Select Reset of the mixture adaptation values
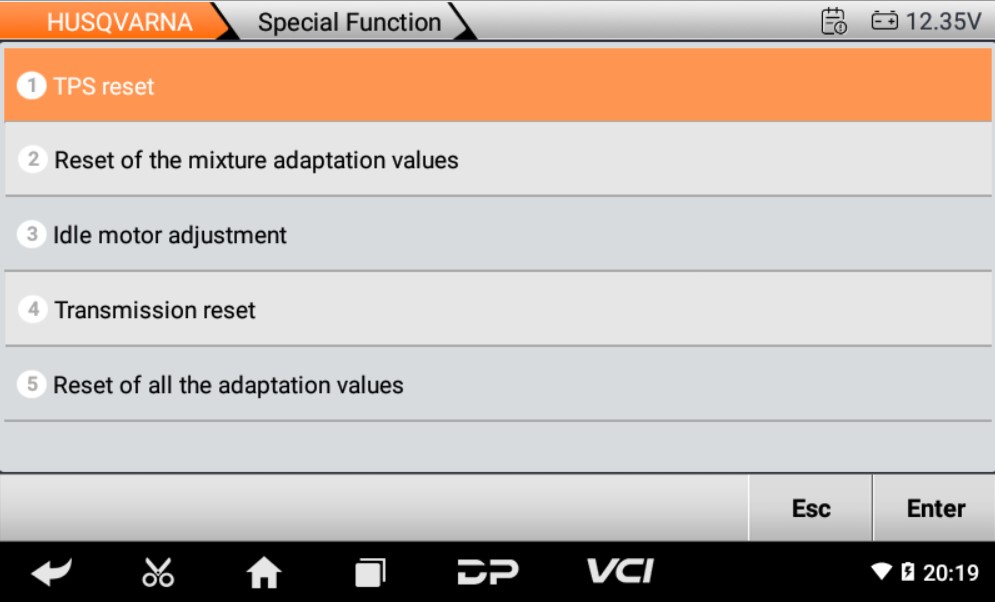Screen dimensions: 995x603 (x=497, y=160)
